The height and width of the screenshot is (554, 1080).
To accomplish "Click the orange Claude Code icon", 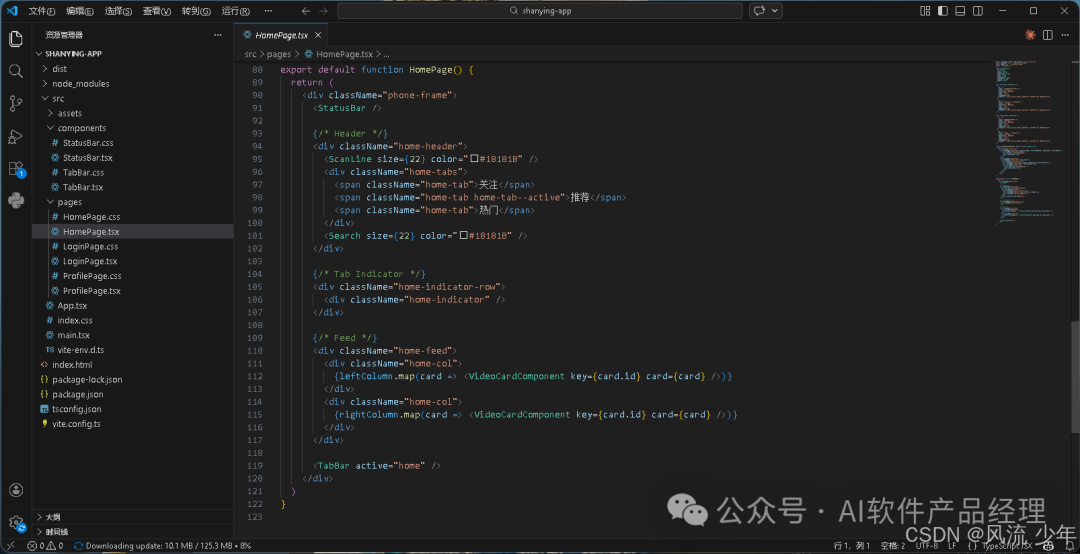I will [1030, 35].
